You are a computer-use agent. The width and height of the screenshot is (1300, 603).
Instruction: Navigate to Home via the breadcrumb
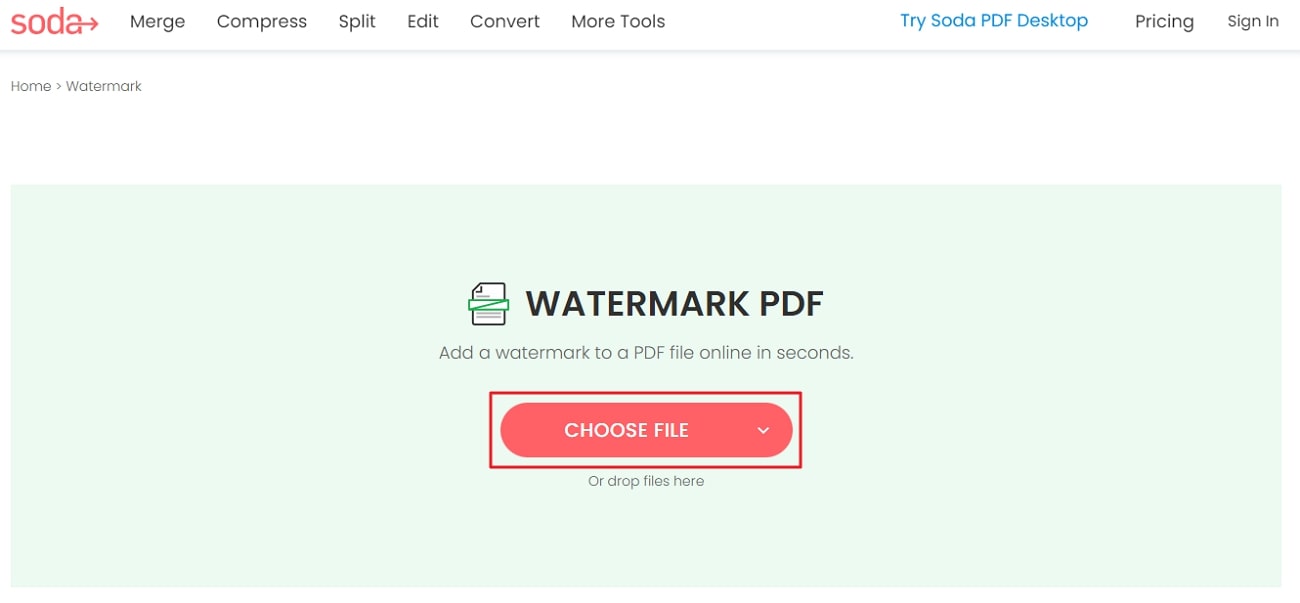click(30, 86)
